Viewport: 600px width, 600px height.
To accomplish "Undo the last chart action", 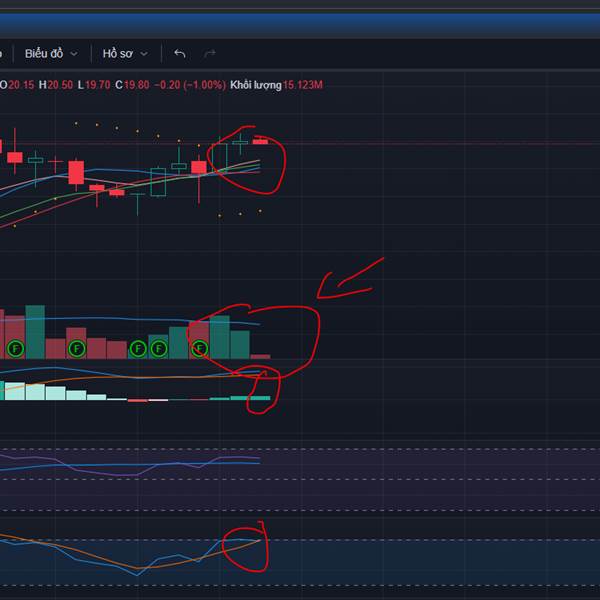I will point(179,54).
